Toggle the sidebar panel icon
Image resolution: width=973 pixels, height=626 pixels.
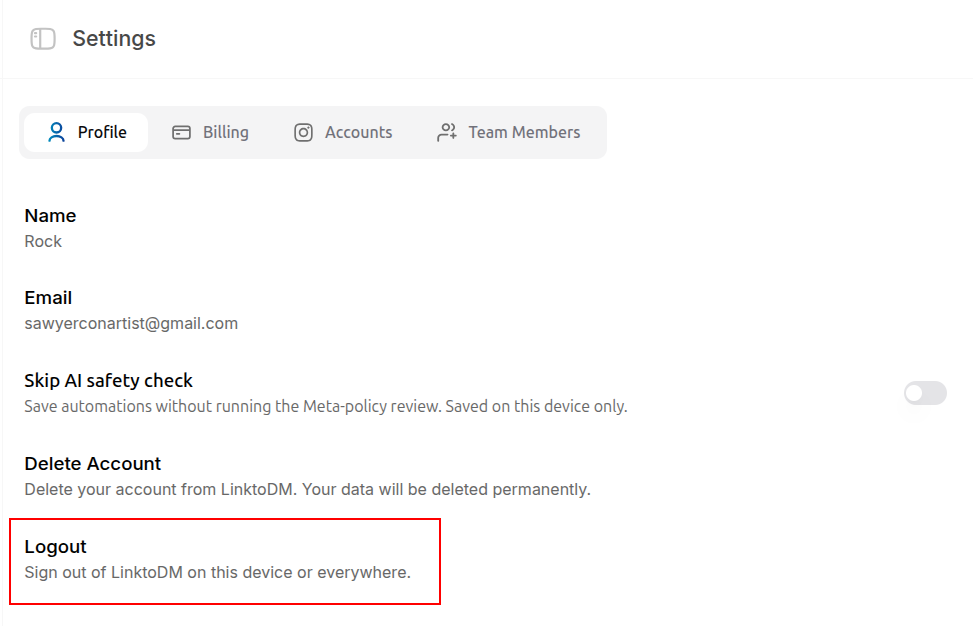pyautogui.click(x=43, y=38)
